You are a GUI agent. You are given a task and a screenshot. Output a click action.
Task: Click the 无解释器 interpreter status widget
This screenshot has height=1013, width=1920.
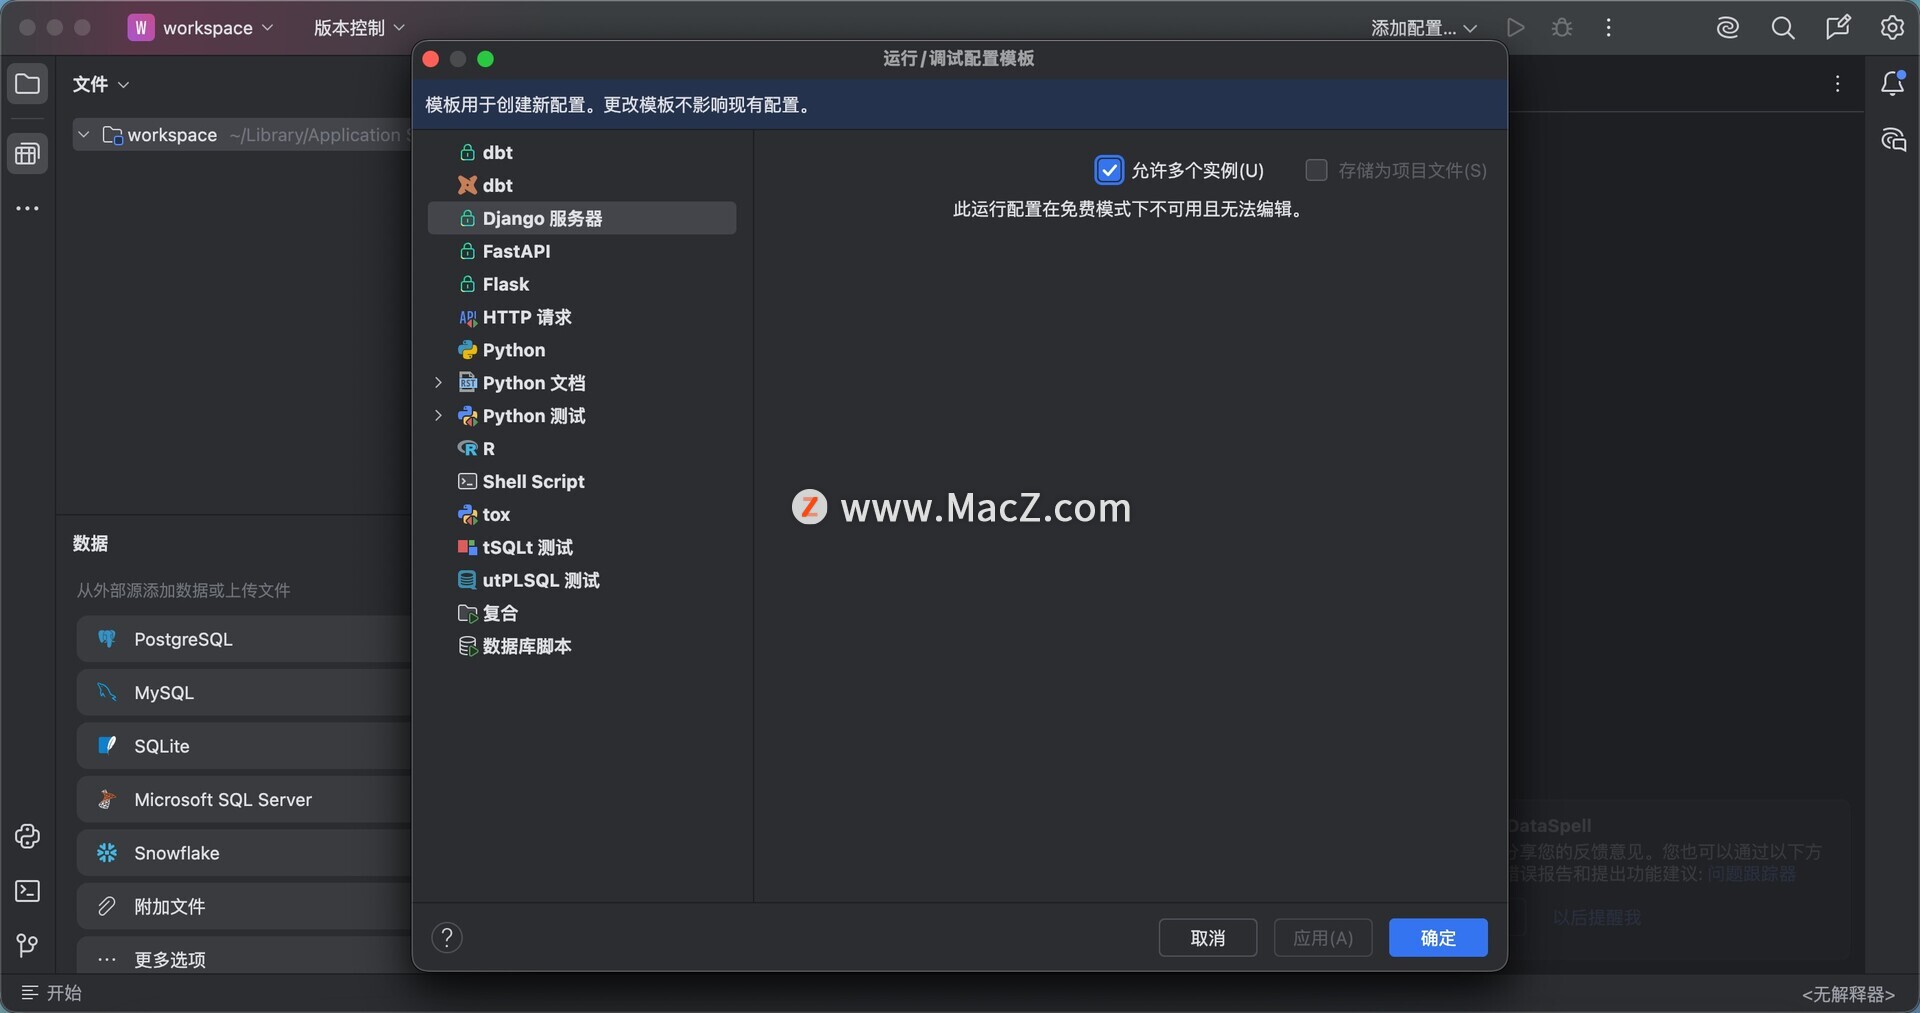point(1848,994)
